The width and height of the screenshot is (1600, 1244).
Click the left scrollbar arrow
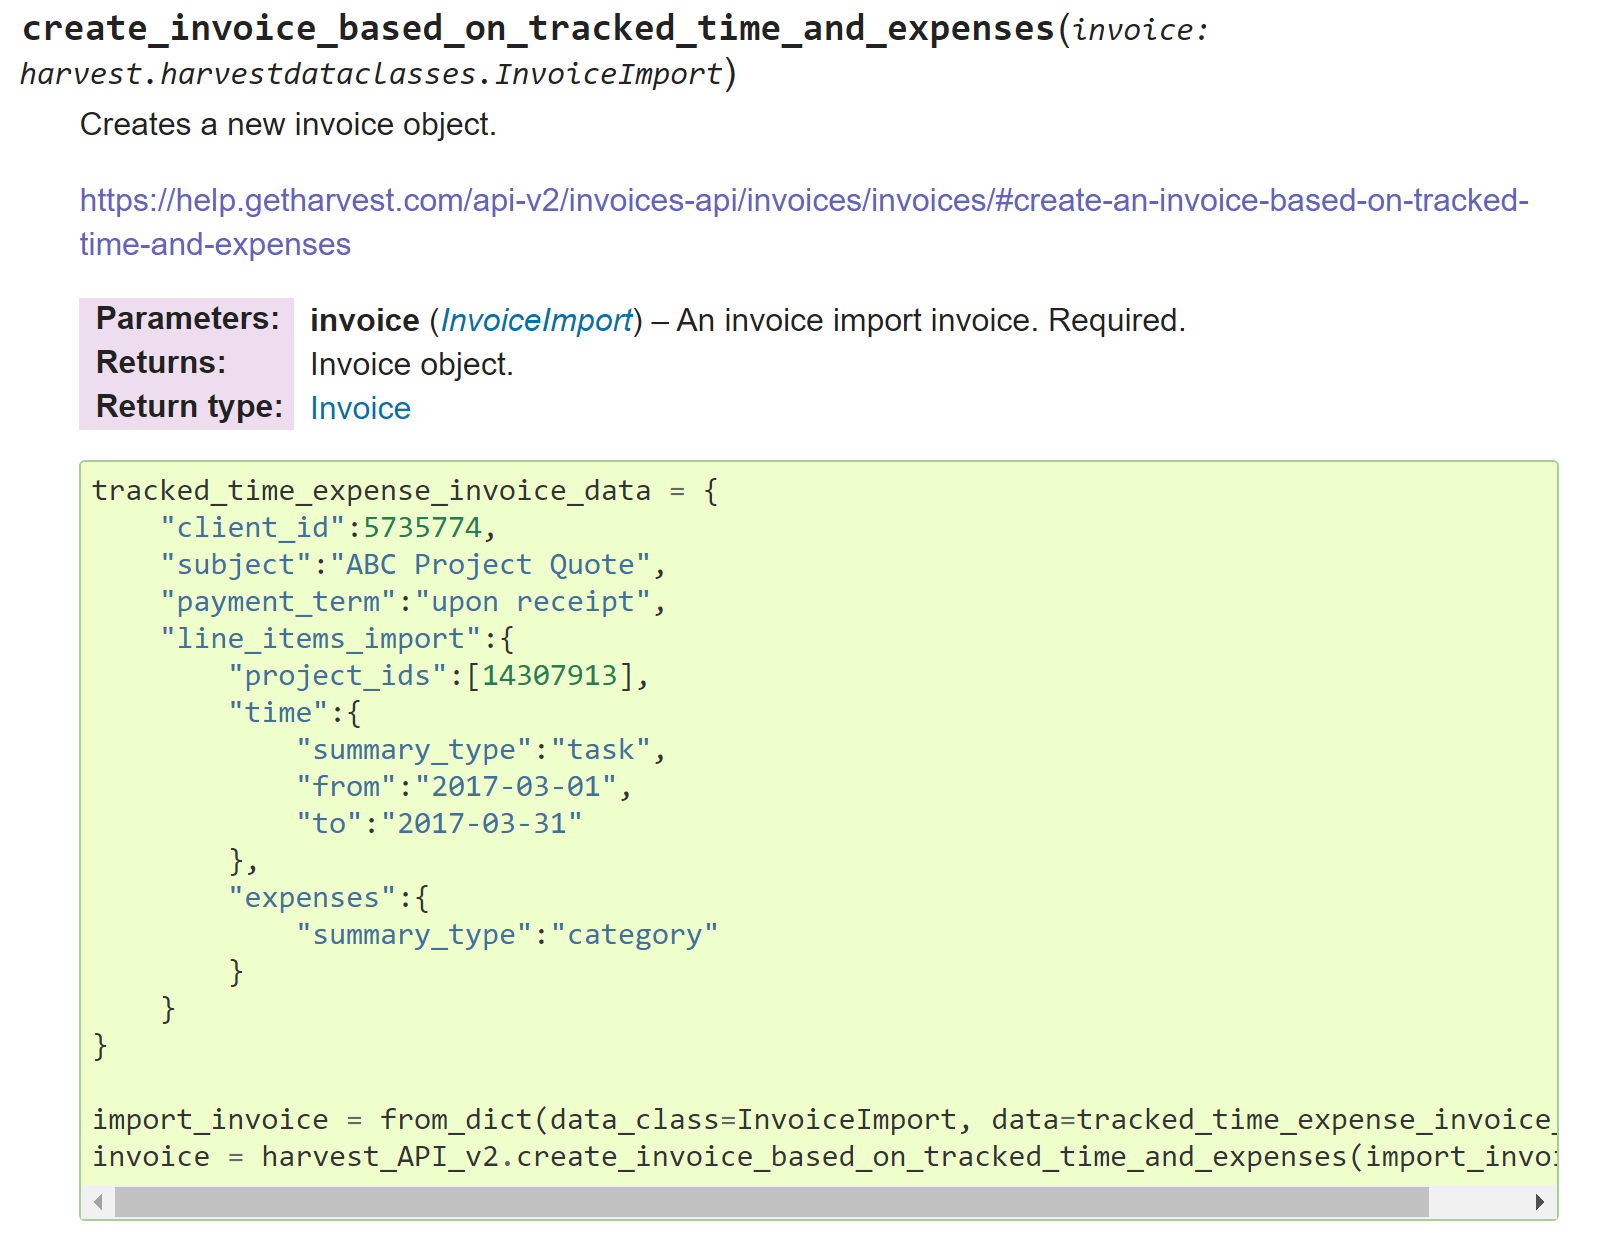point(96,1201)
